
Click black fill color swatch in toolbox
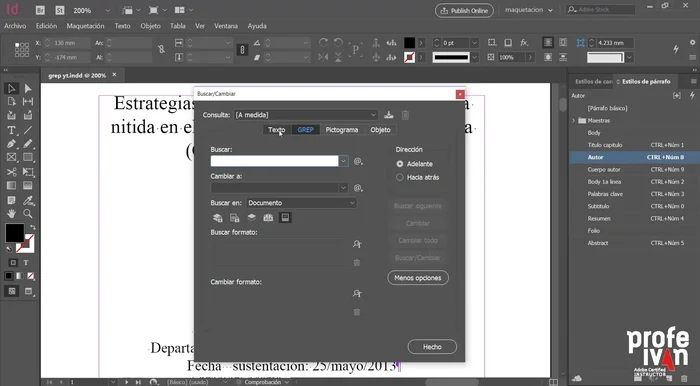click(14, 233)
